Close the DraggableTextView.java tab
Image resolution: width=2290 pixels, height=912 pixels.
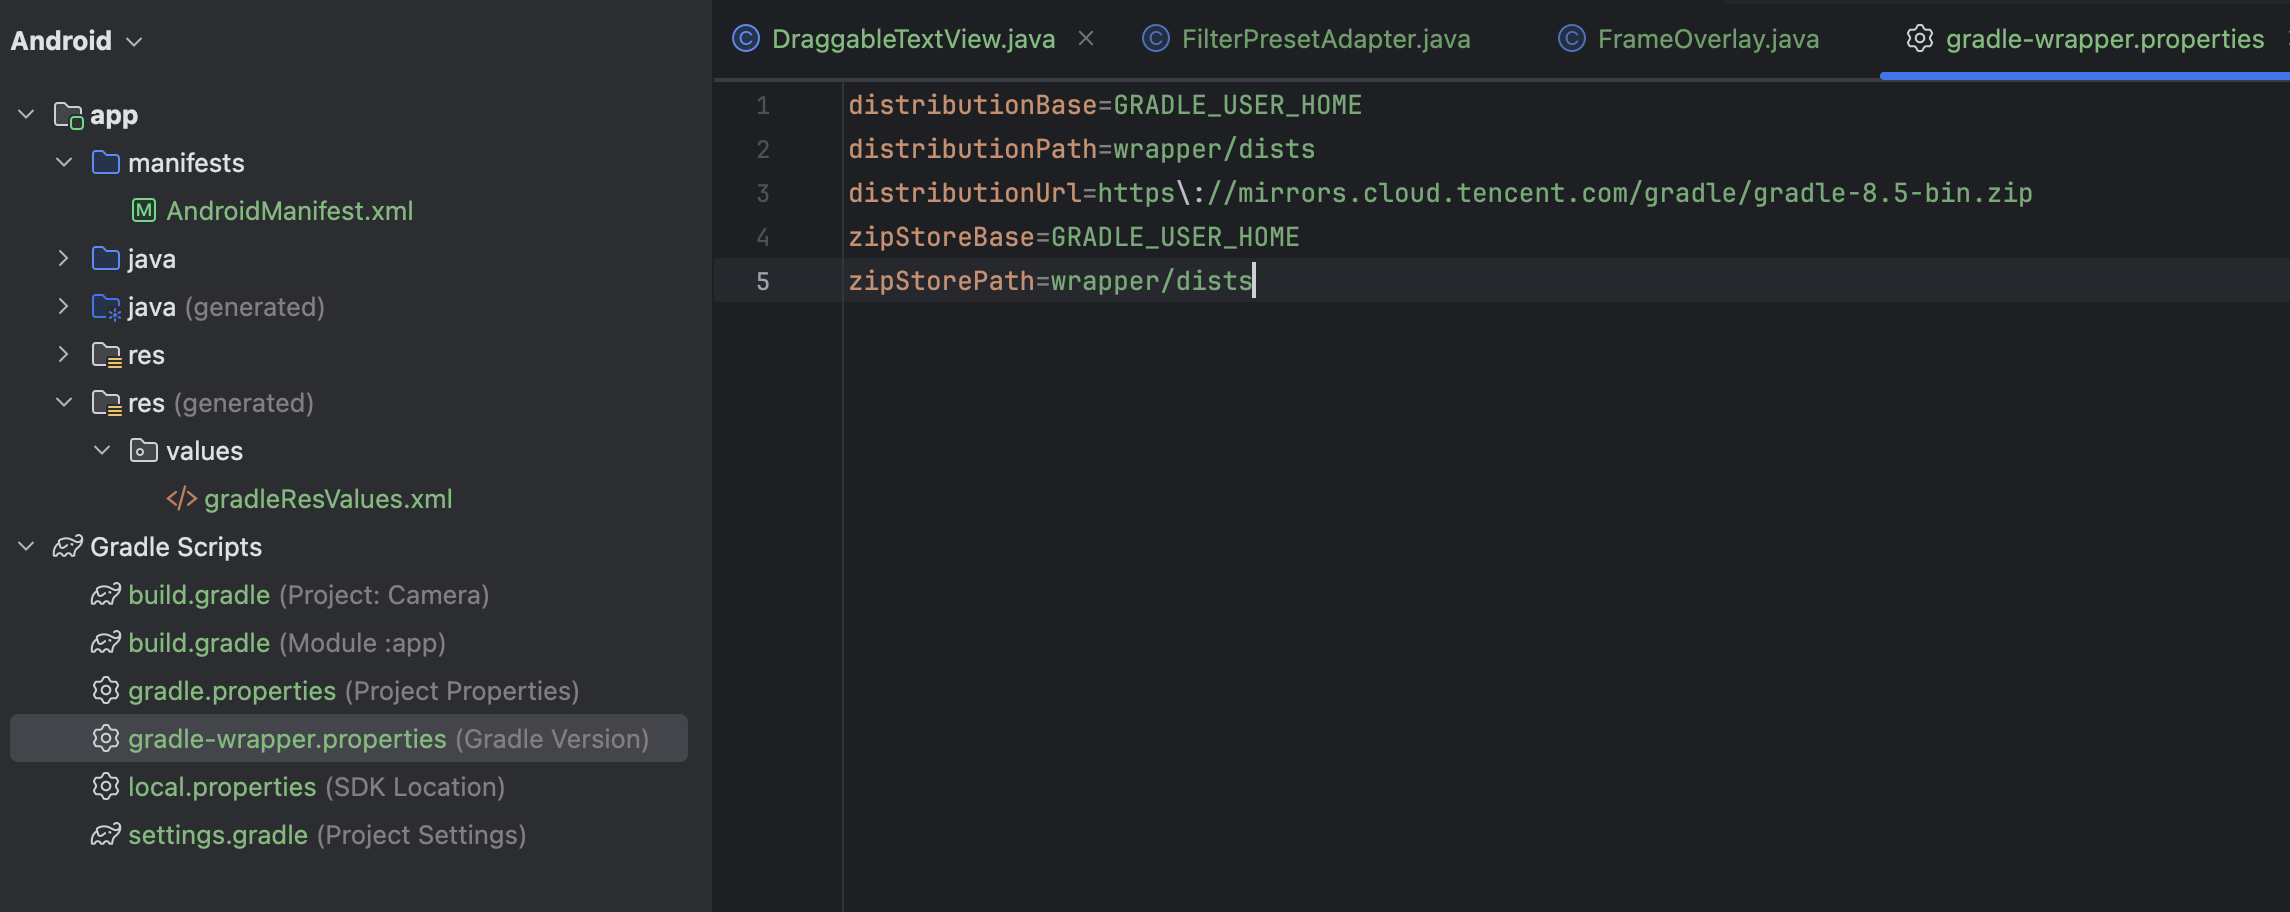pos(1086,39)
